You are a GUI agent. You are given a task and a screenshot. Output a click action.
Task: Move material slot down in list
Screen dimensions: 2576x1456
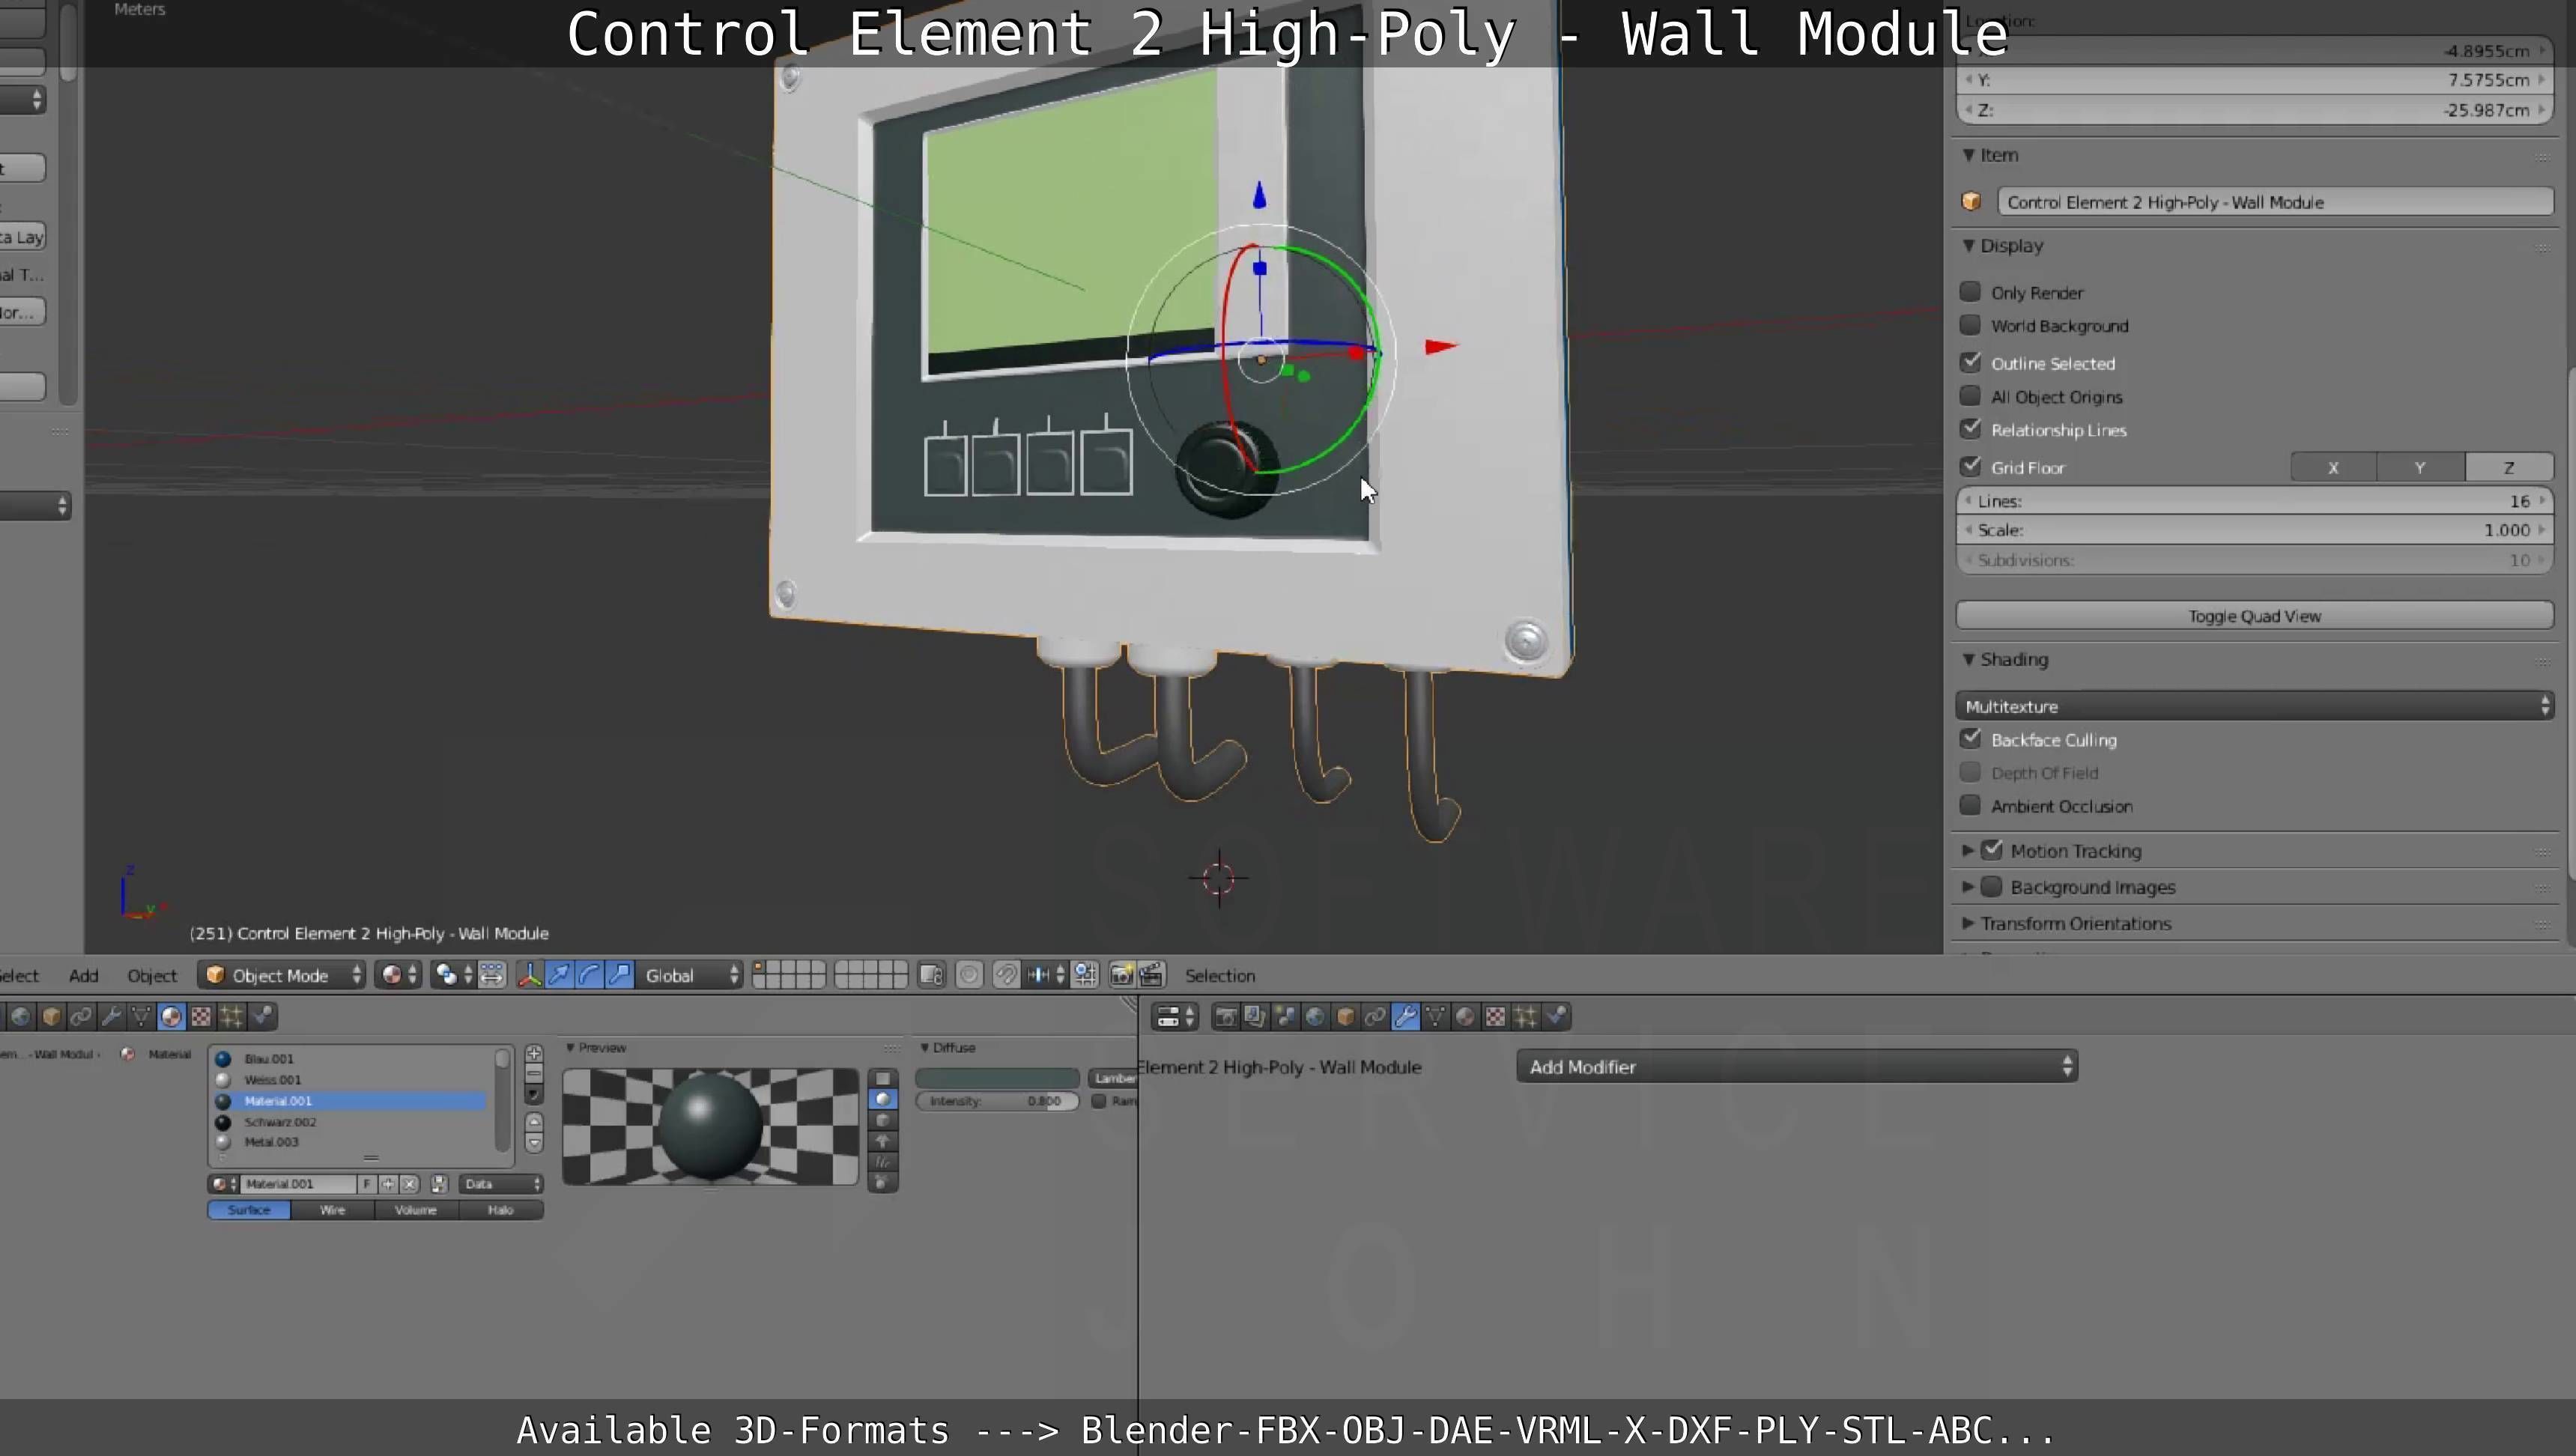[534, 1143]
